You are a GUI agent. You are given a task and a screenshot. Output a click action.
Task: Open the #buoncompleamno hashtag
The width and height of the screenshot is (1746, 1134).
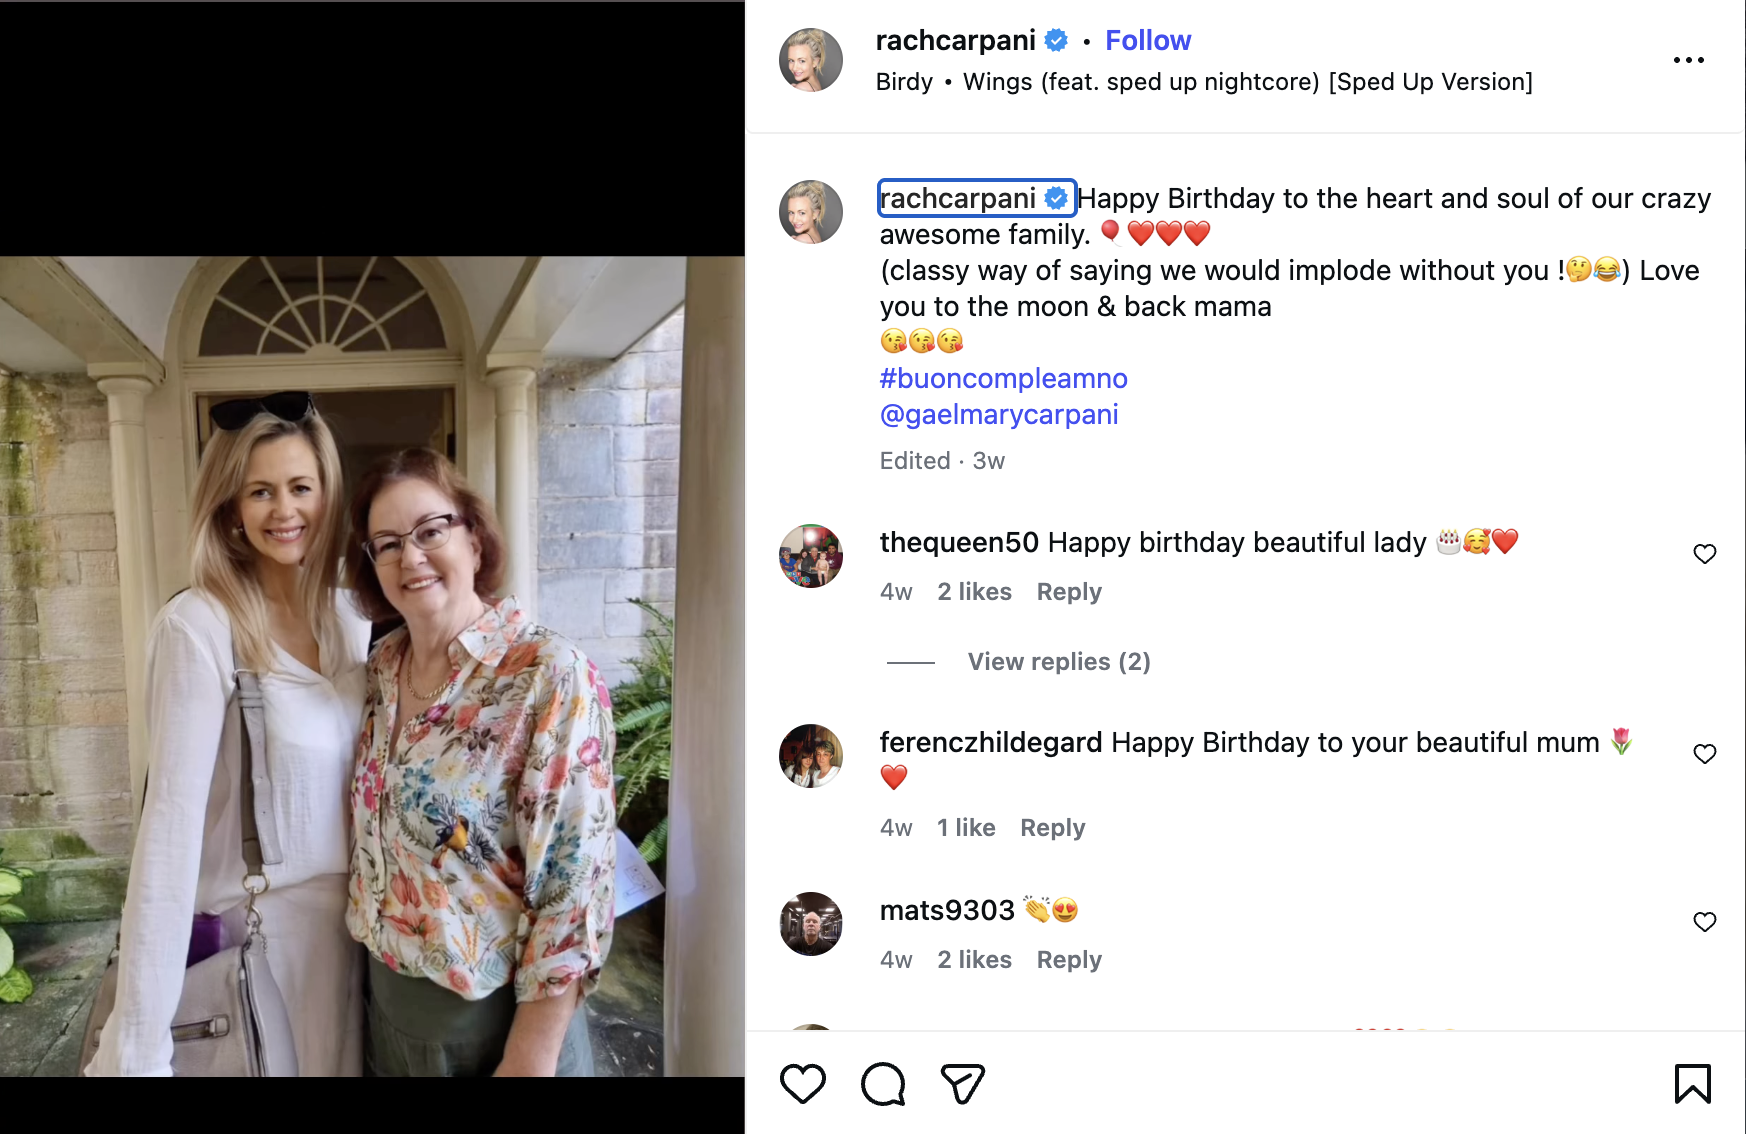click(x=1003, y=379)
